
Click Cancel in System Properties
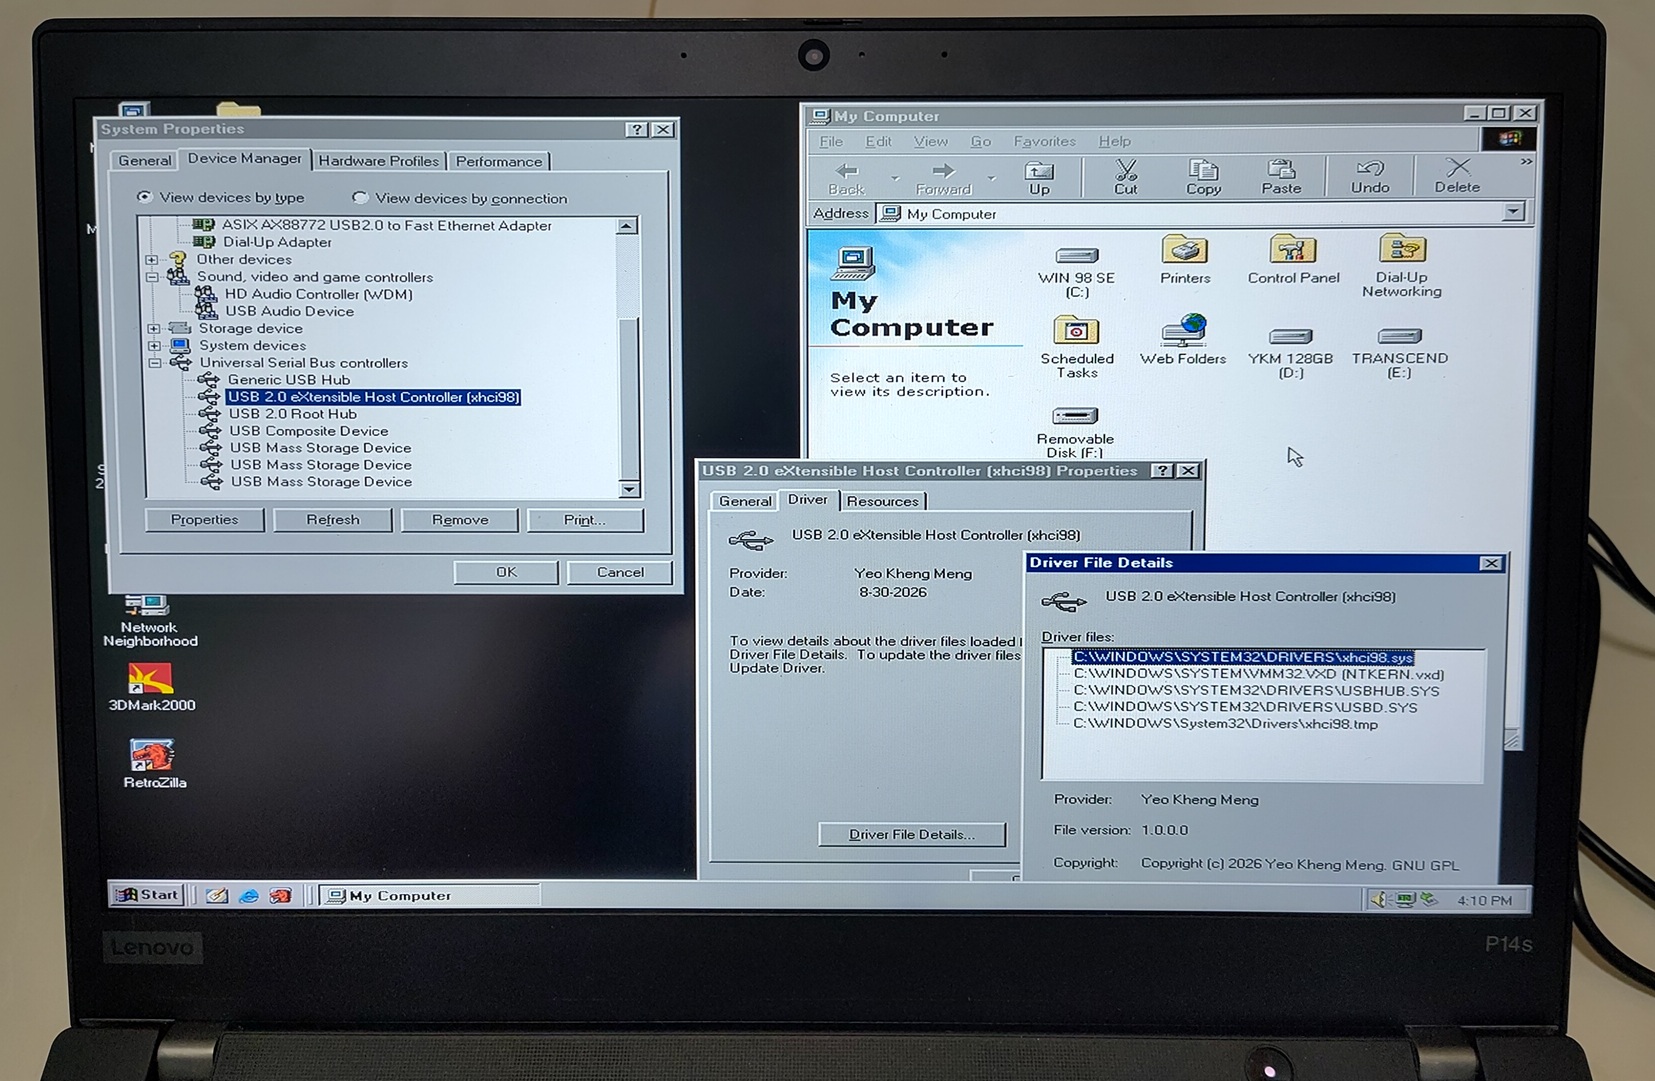(x=620, y=572)
